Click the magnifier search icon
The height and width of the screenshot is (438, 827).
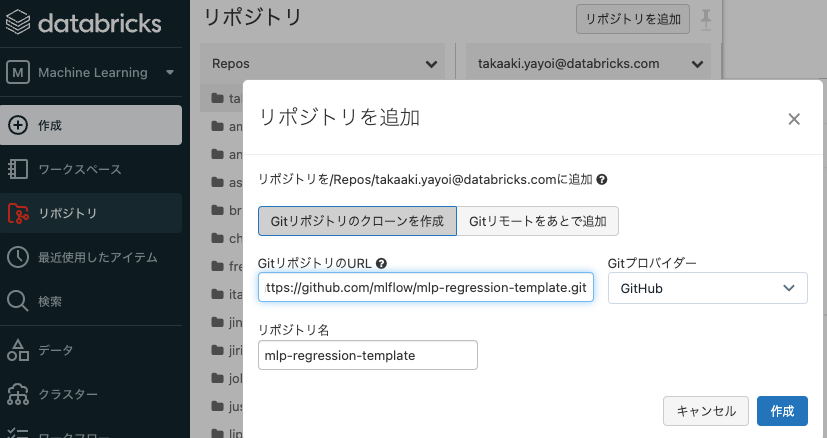pos(17,301)
